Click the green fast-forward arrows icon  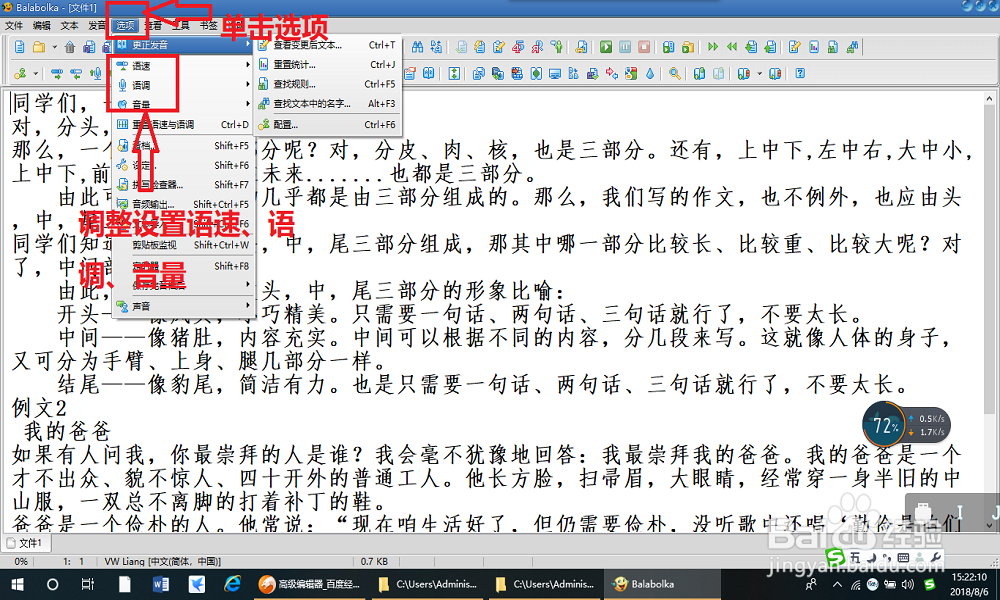coord(713,47)
